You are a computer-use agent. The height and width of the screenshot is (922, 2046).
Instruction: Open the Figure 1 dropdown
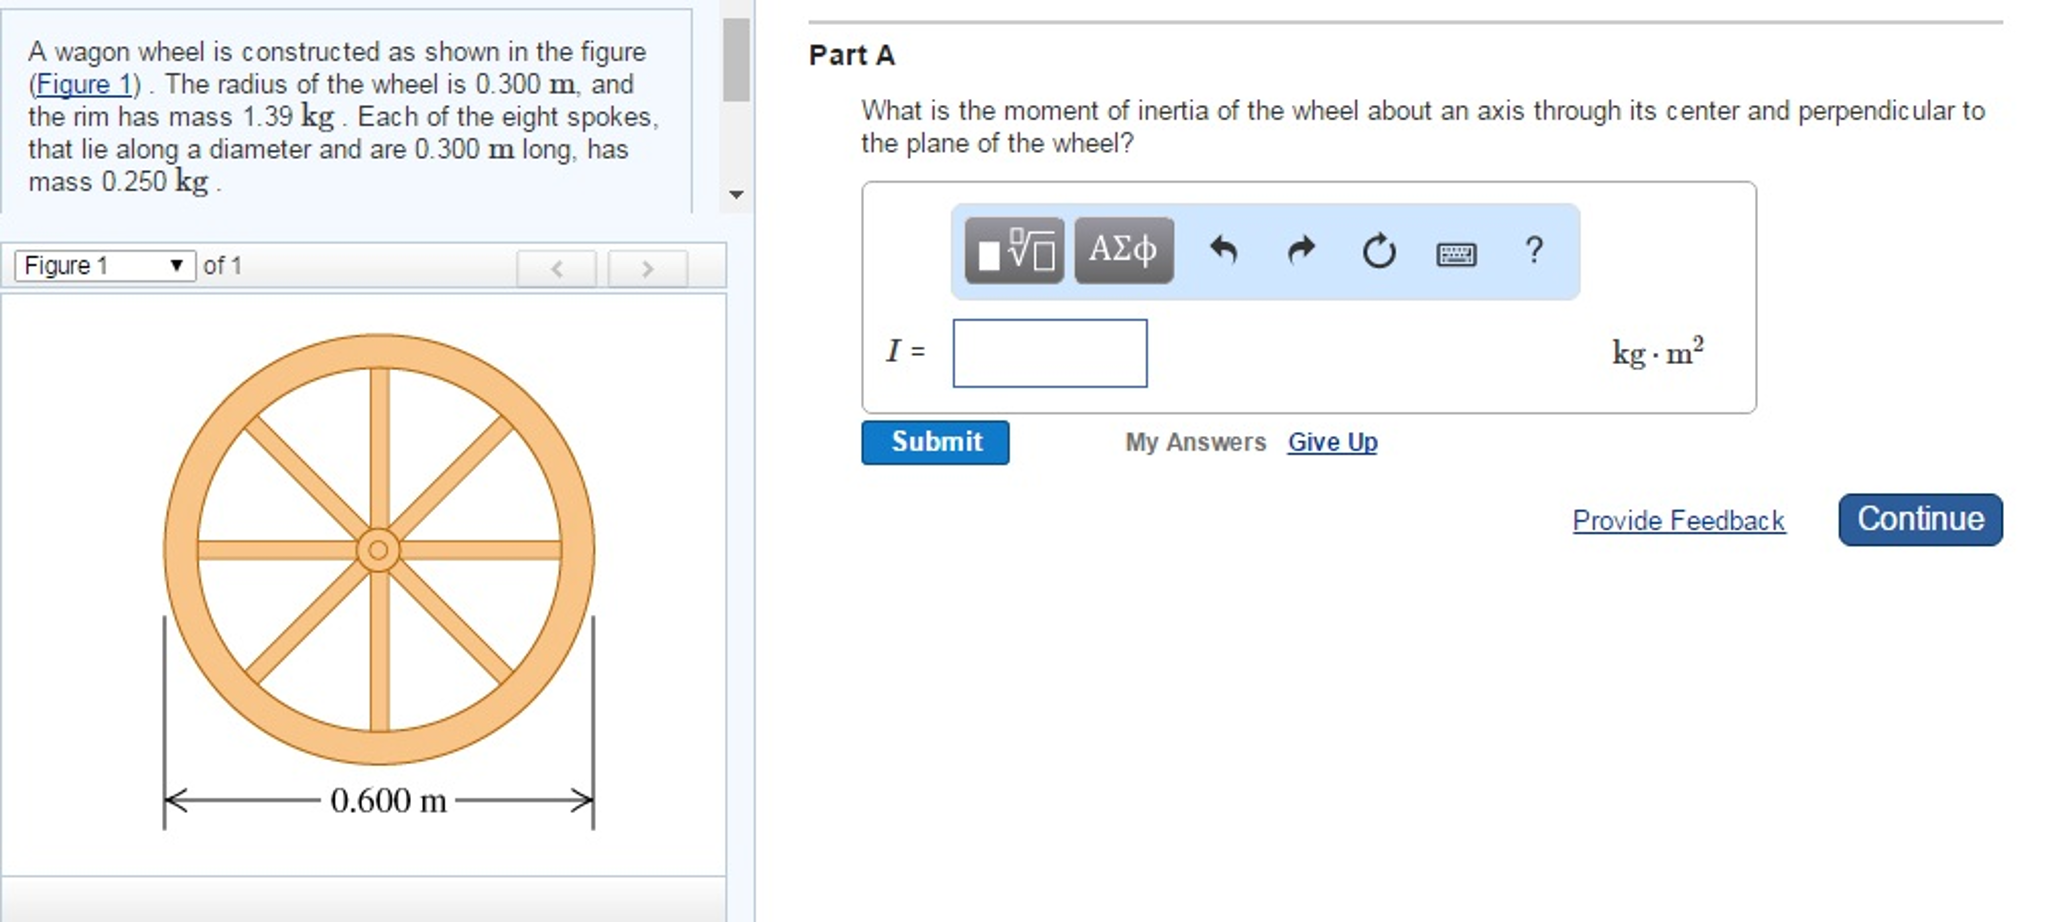point(105,266)
